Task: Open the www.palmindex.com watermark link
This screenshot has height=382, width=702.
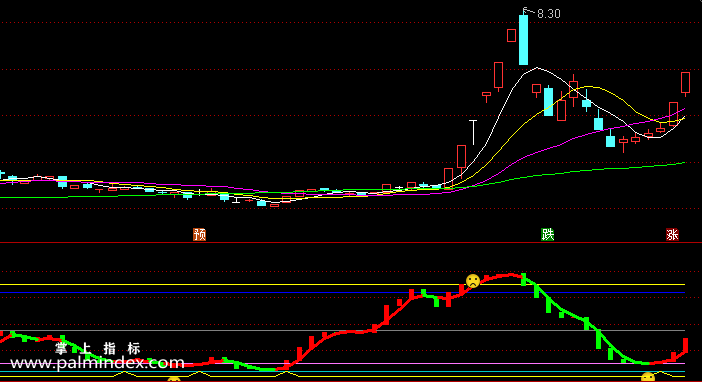Action: [x=97, y=363]
